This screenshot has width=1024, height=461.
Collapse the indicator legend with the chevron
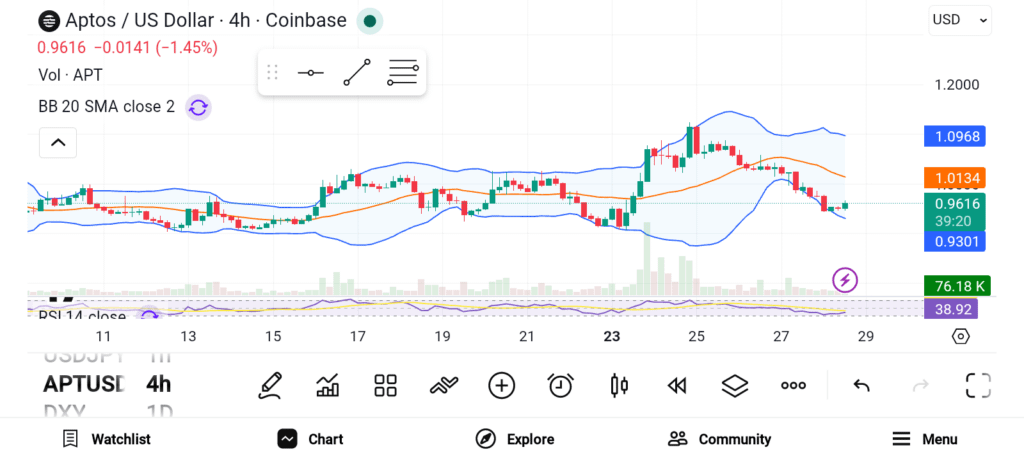[x=58, y=142]
